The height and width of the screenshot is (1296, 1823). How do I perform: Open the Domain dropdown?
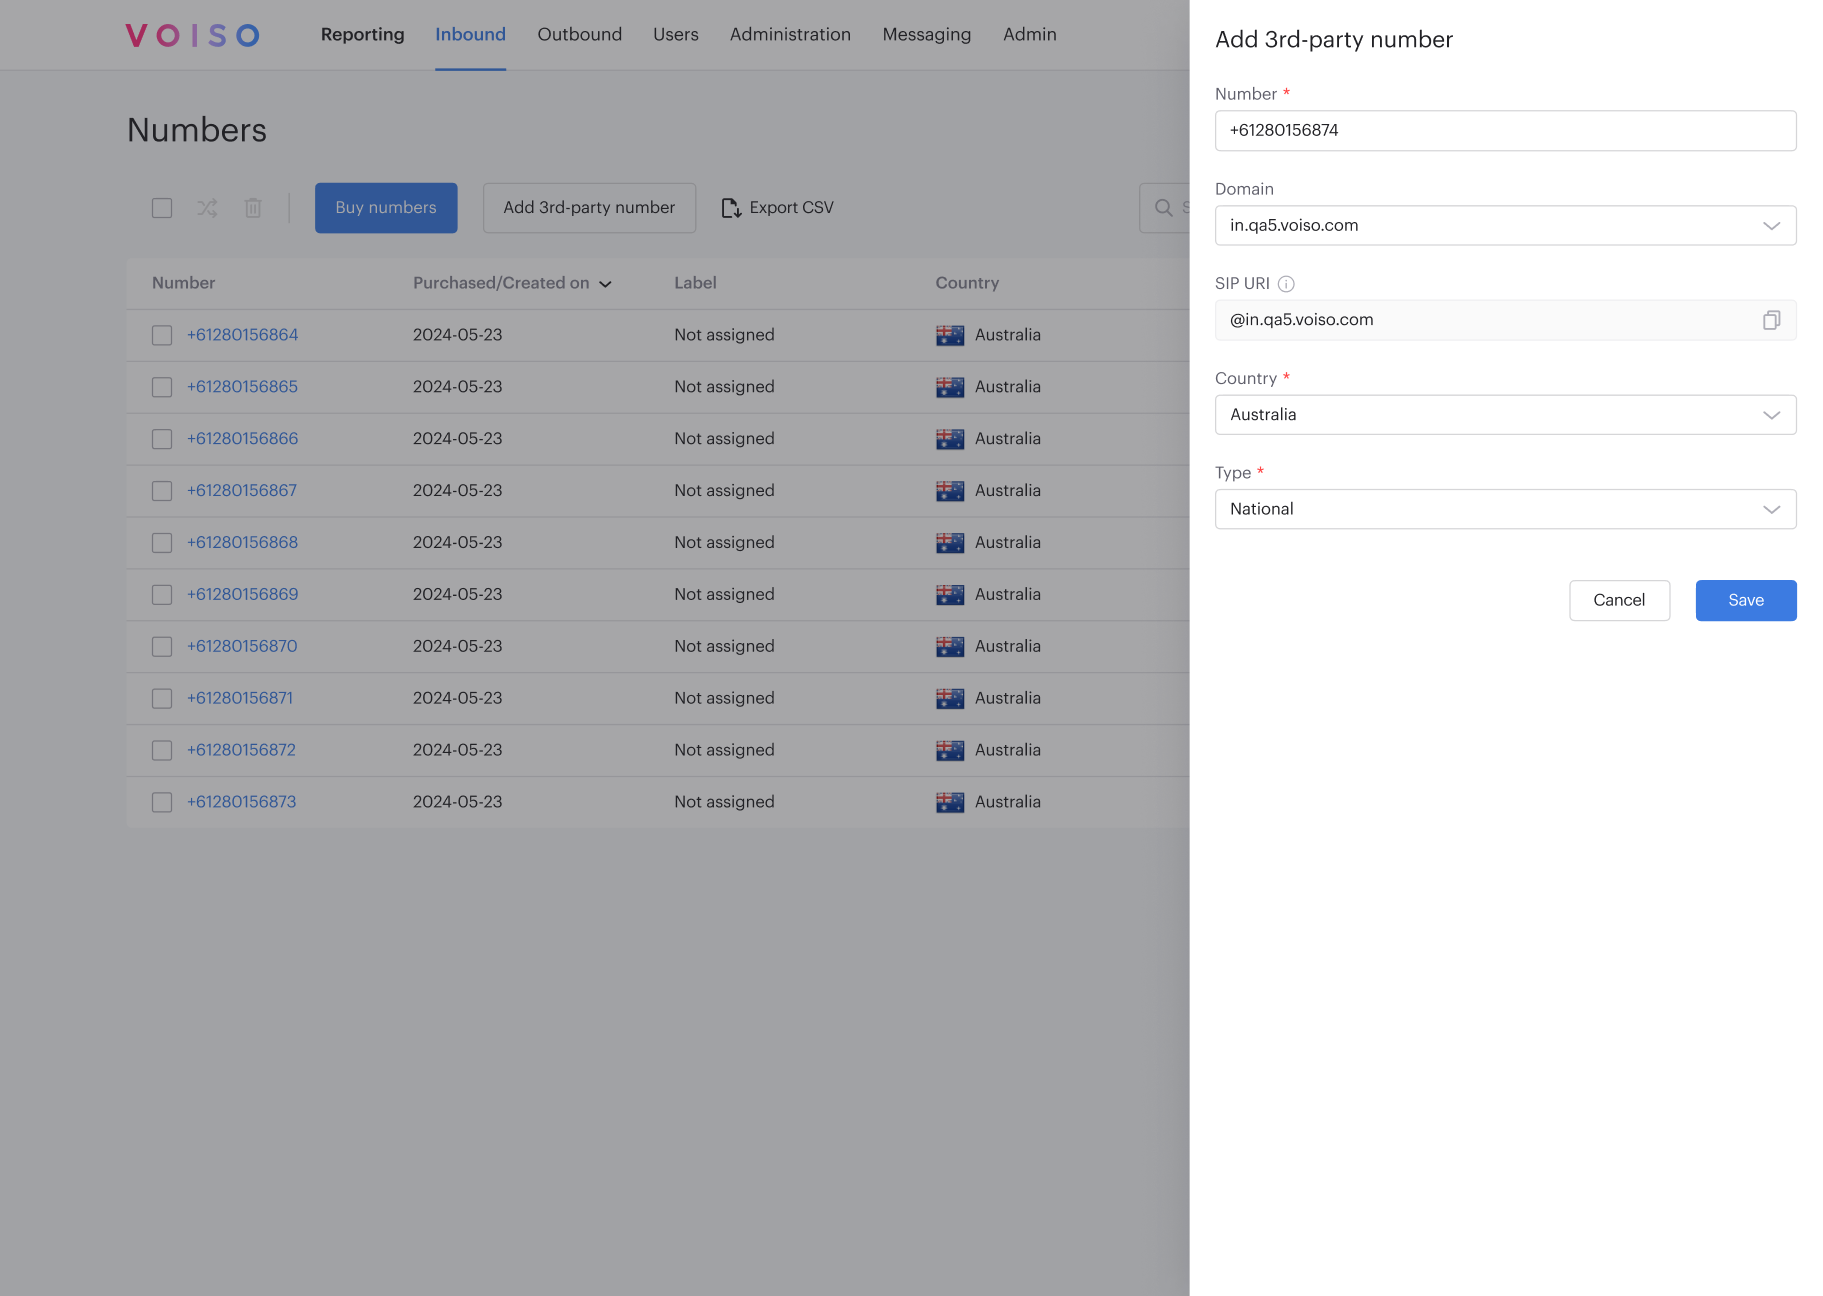click(1504, 226)
